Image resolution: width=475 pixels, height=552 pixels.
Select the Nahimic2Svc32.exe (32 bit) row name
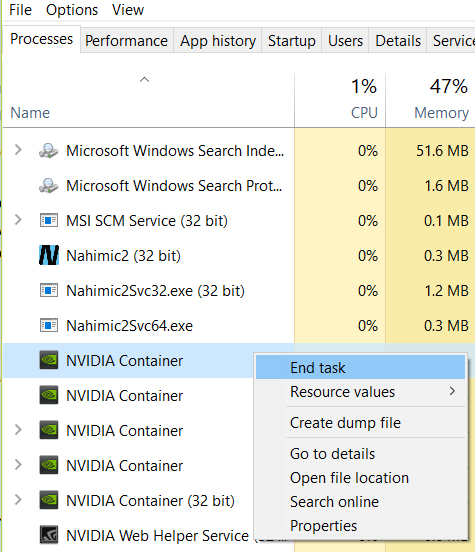pyautogui.click(x=155, y=291)
